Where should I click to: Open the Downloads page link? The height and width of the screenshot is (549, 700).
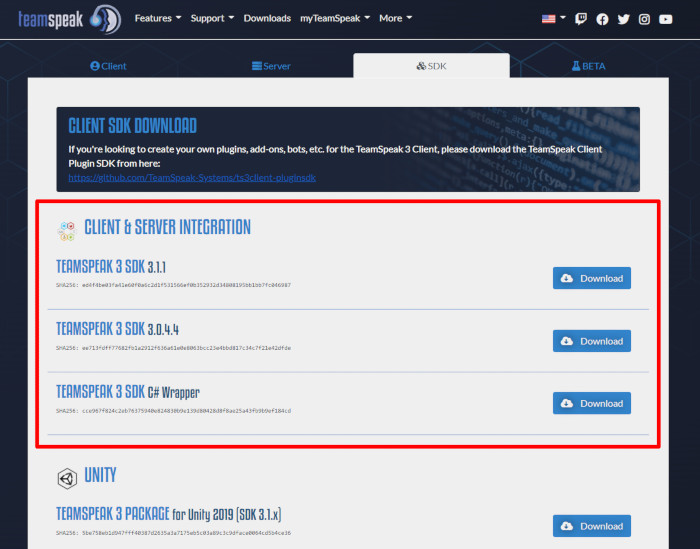(x=267, y=18)
